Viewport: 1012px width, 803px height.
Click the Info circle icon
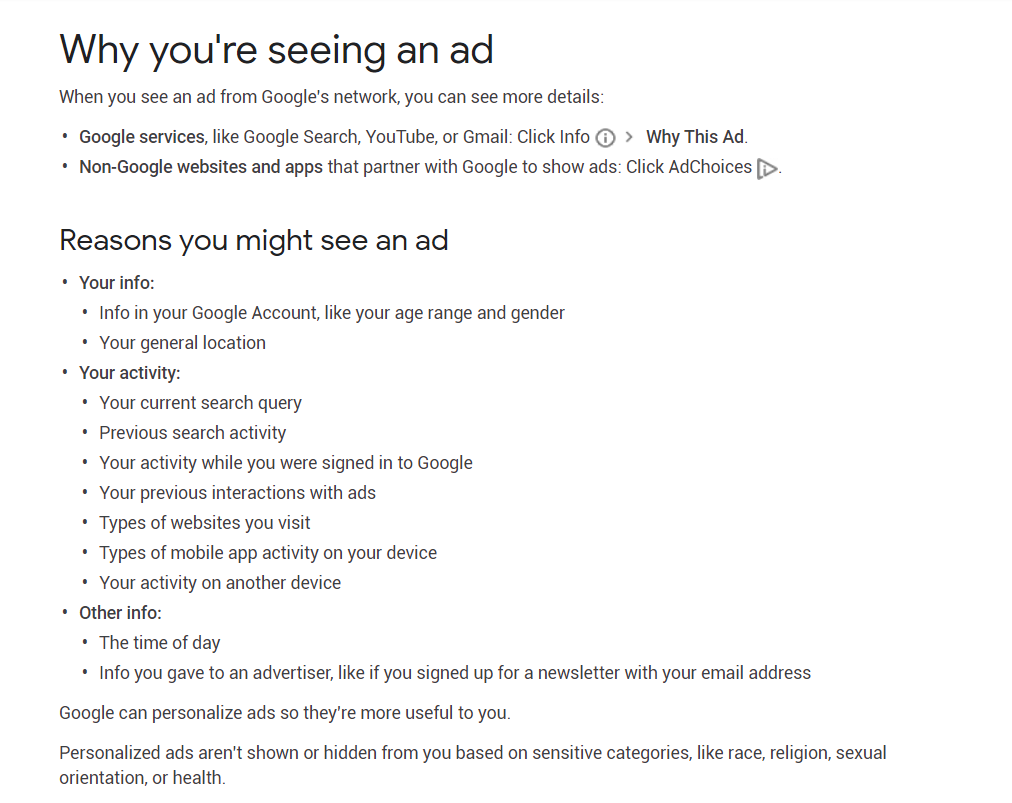coord(605,138)
